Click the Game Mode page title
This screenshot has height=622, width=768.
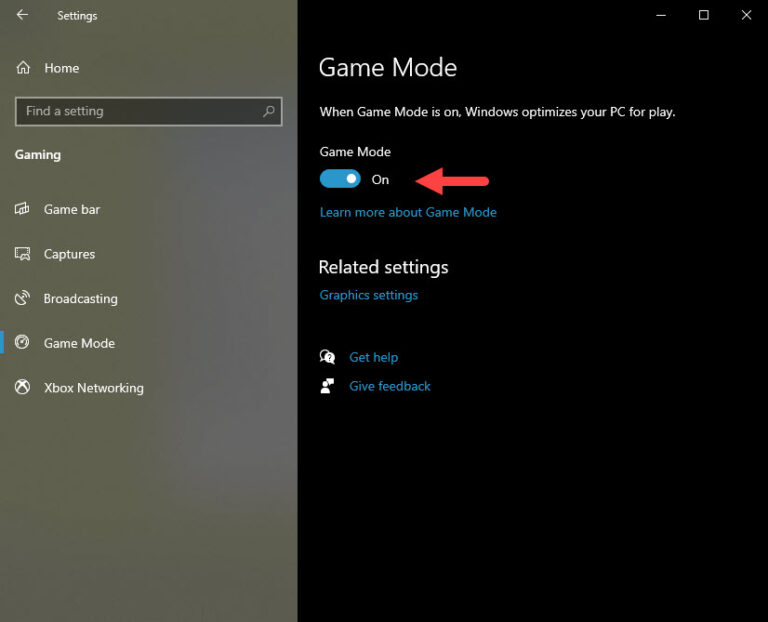tap(387, 67)
